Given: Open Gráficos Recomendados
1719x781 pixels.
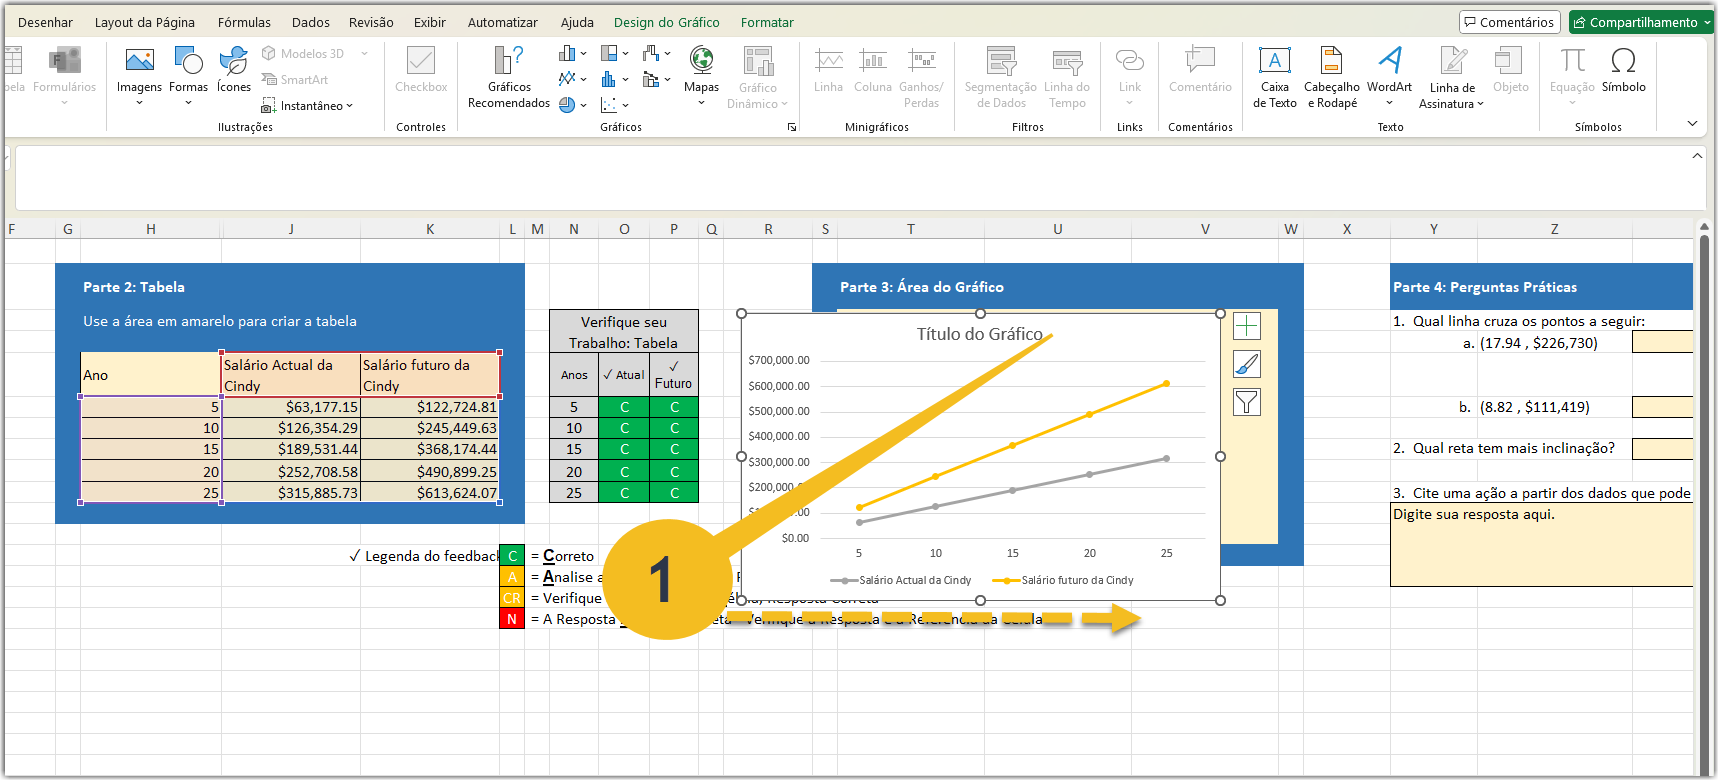Looking at the screenshot, I should click(x=509, y=77).
